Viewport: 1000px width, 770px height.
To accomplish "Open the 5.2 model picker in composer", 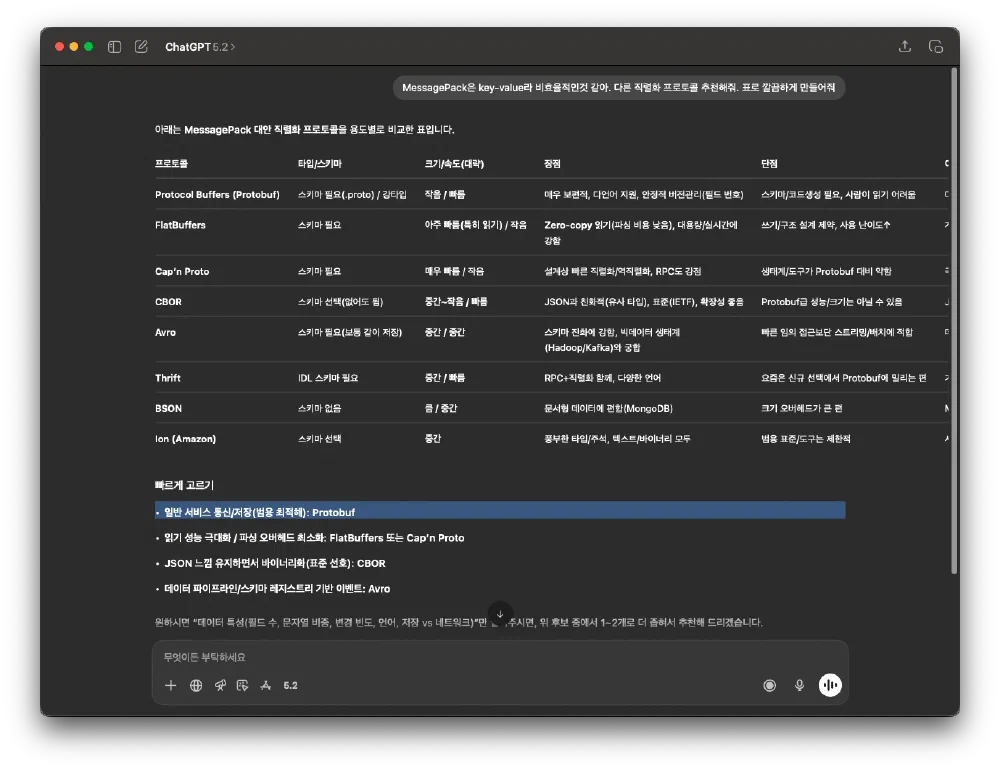I will pos(291,685).
